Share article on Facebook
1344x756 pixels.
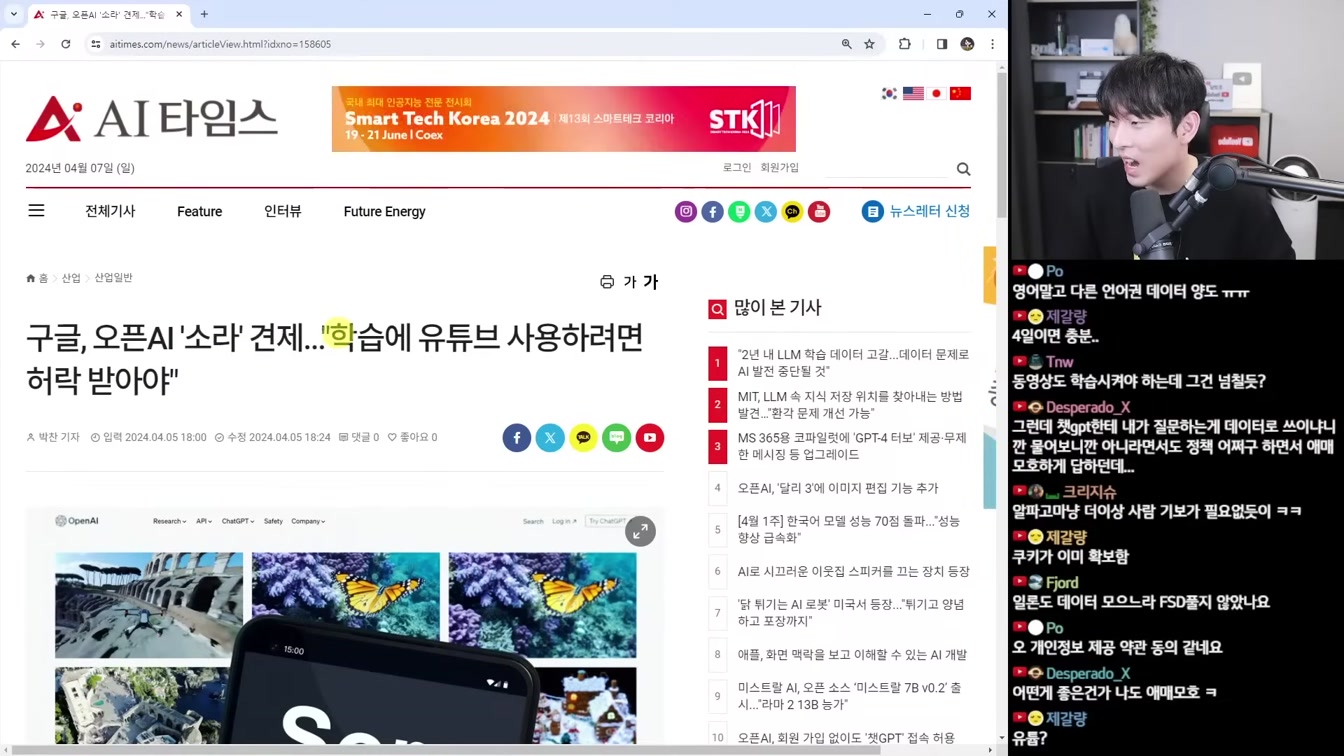tap(517, 437)
